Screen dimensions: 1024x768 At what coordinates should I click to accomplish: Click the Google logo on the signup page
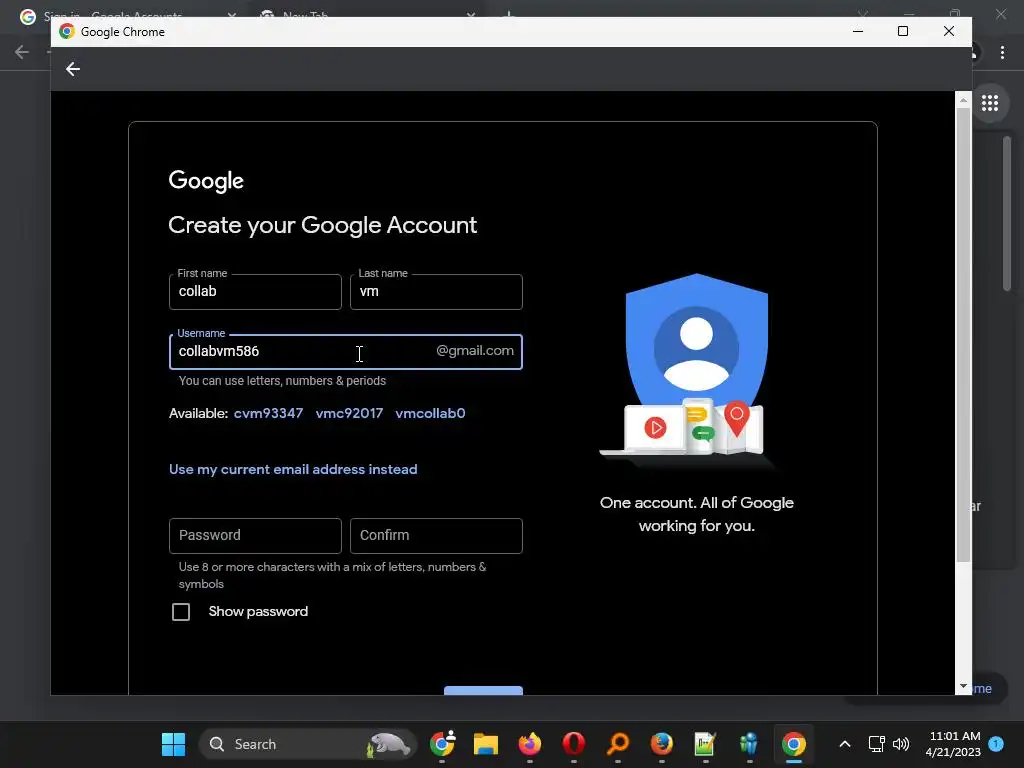[x=206, y=181]
